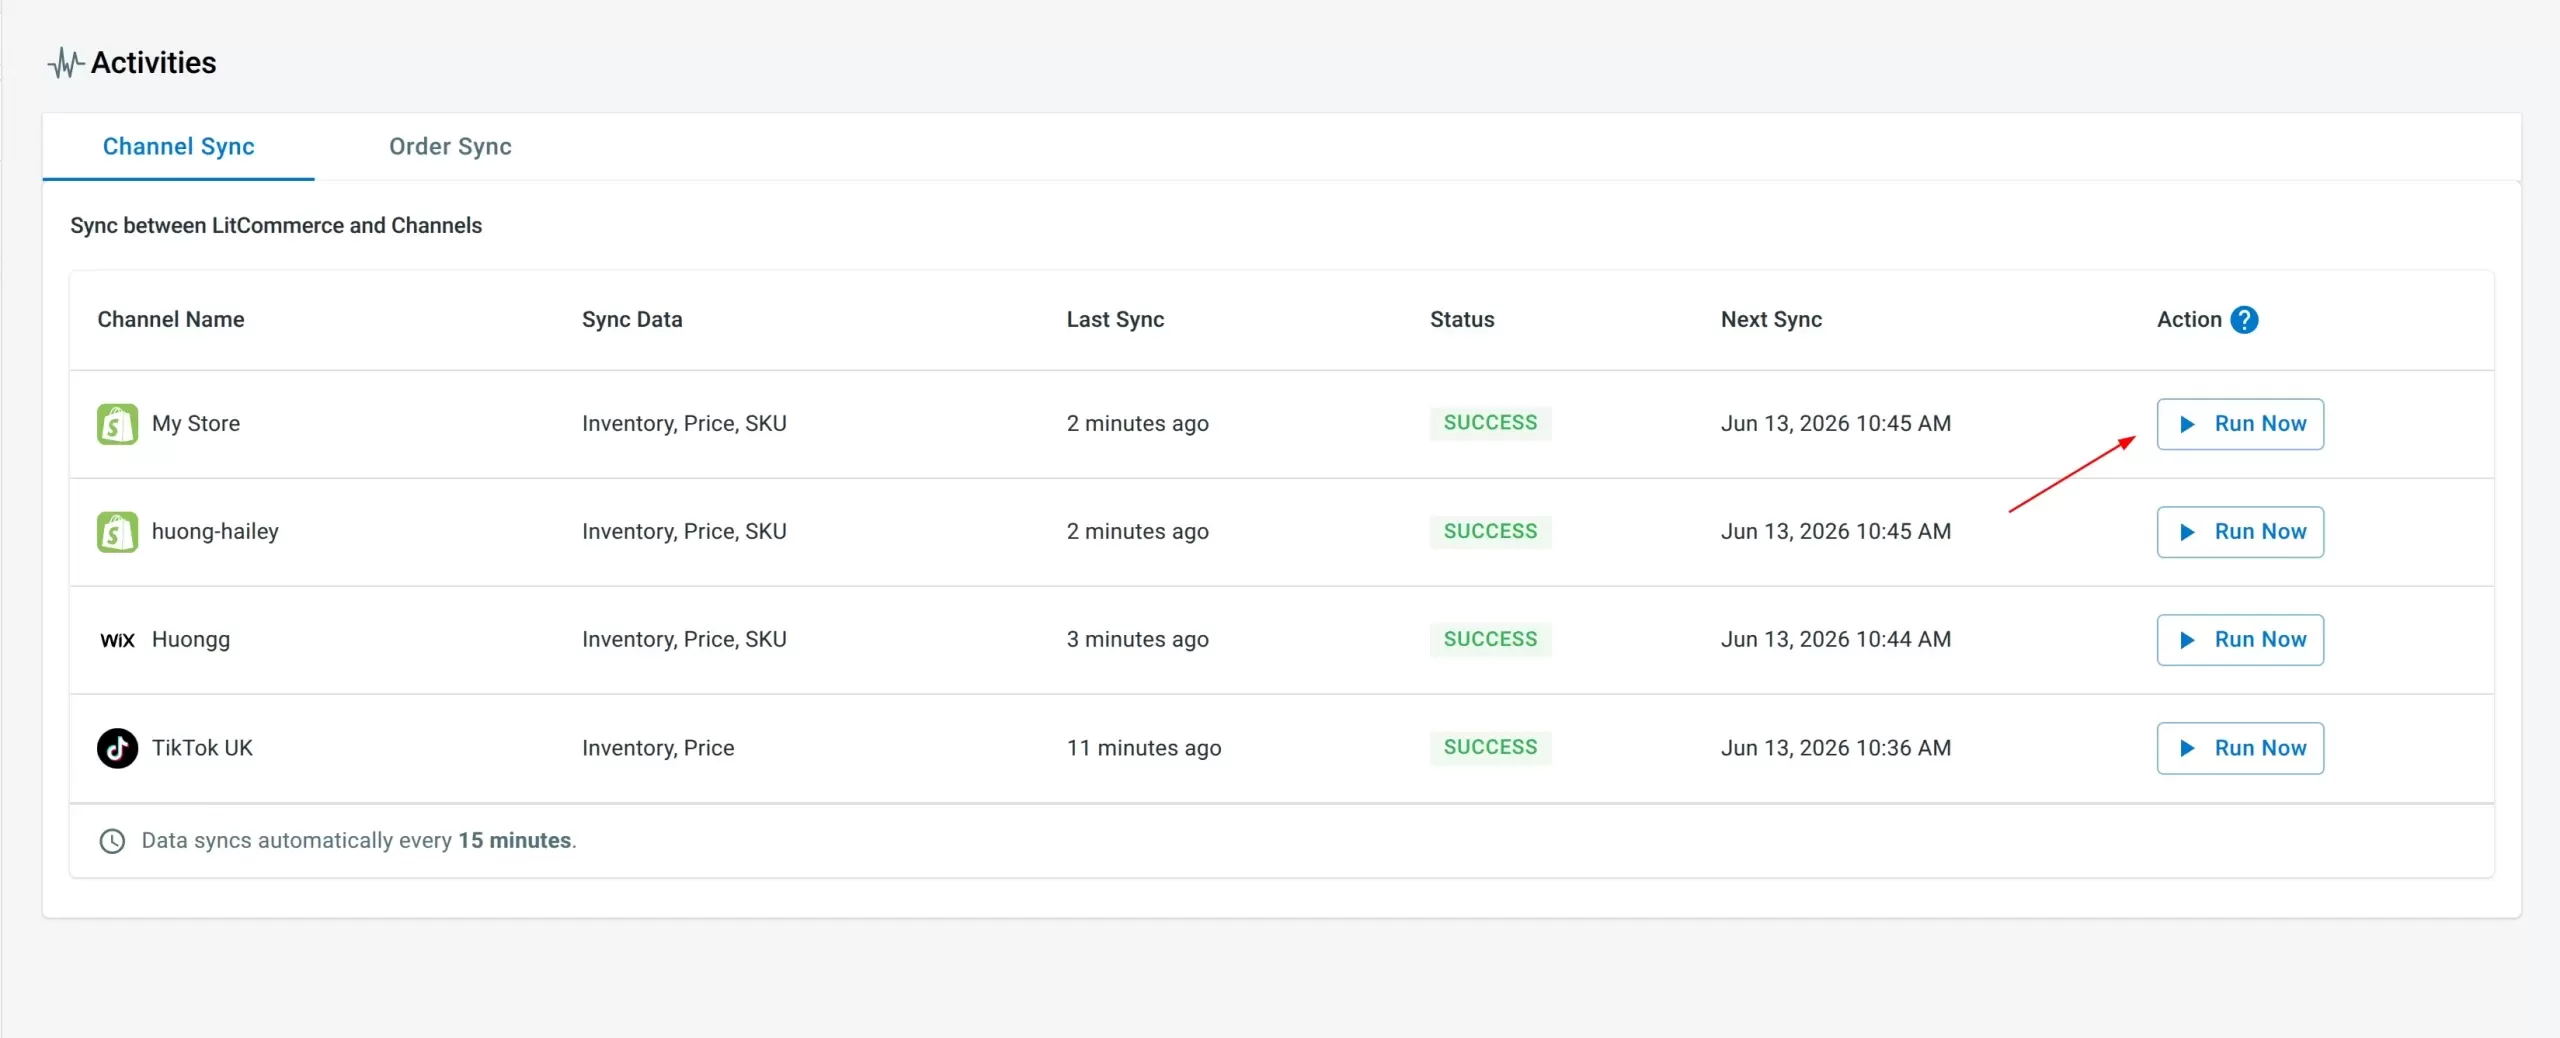Click the Wix logo for Huongg
Image resolution: width=2560 pixels, height=1038 pixels.
(x=117, y=640)
